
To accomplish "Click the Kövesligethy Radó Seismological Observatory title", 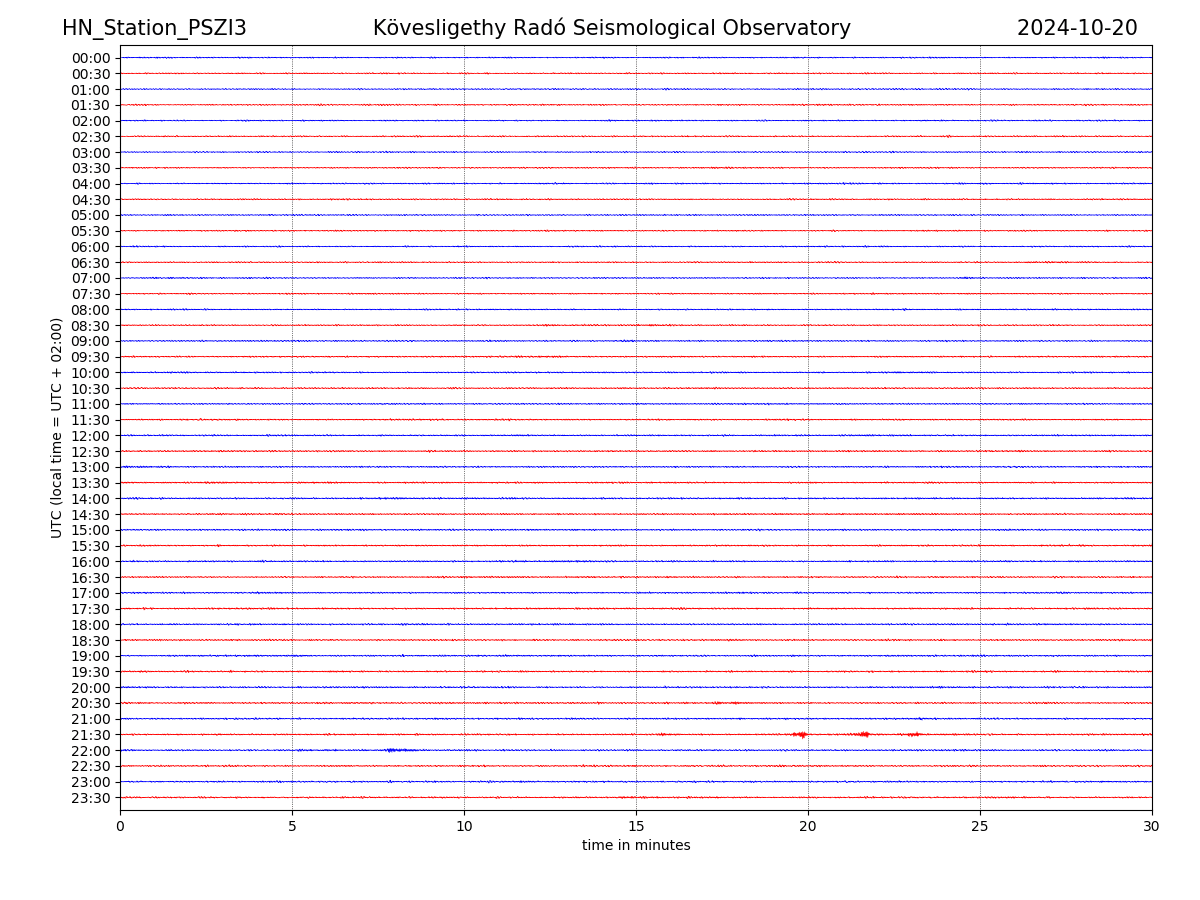I will point(611,29).
